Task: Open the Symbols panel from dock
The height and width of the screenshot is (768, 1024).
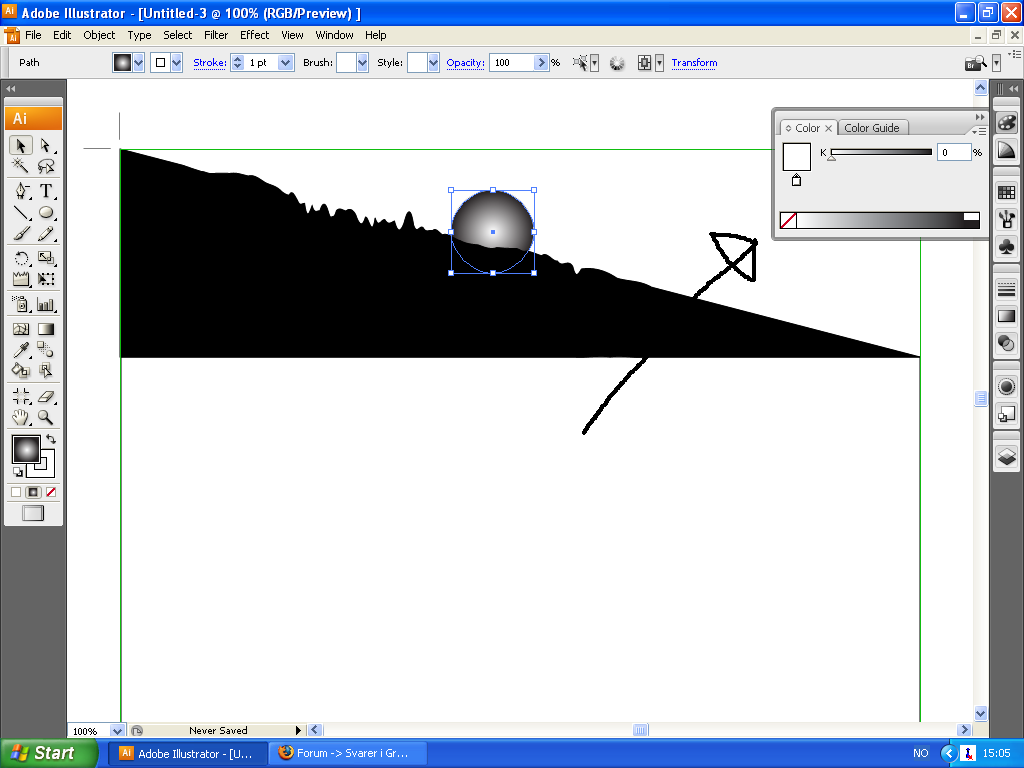Action: point(1006,246)
